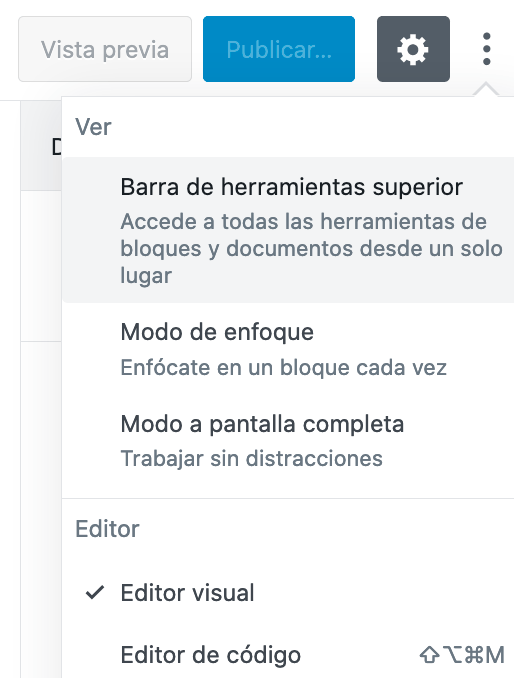Screen dimensions: 514x678
Task: Click the Editor section heading
Action: point(107,528)
